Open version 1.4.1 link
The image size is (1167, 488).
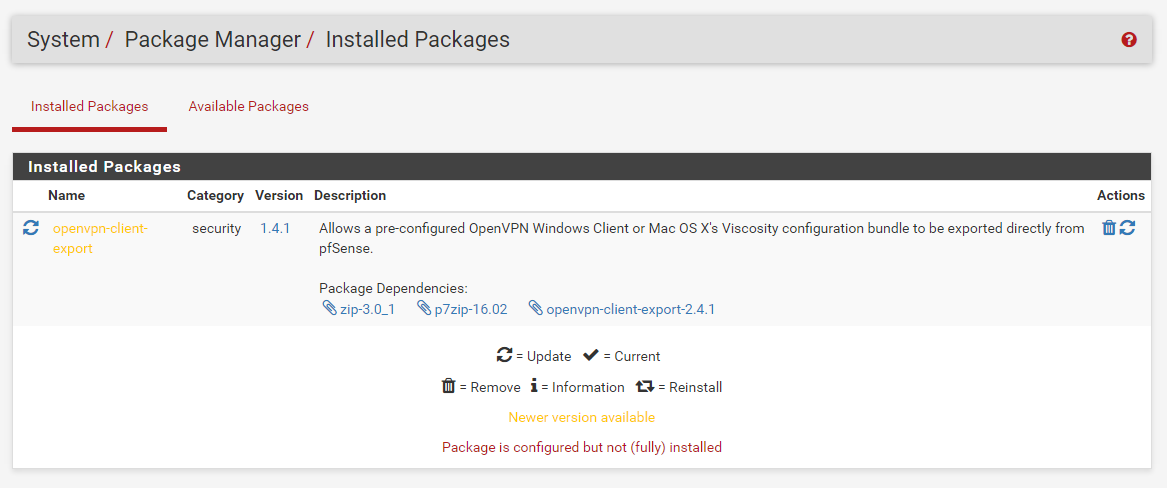tap(275, 228)
